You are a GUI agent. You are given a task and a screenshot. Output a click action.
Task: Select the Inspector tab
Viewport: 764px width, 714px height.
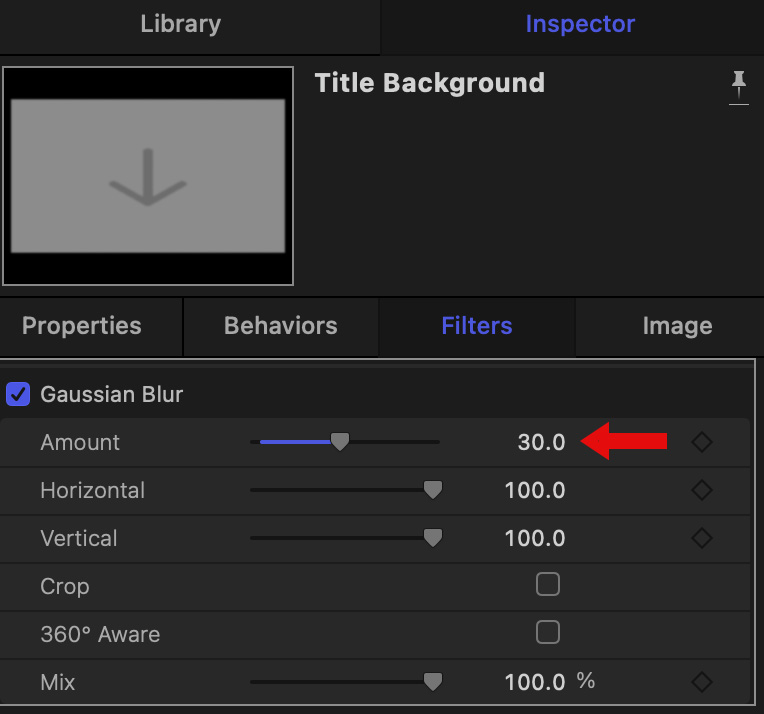click(x=580, y=24)
